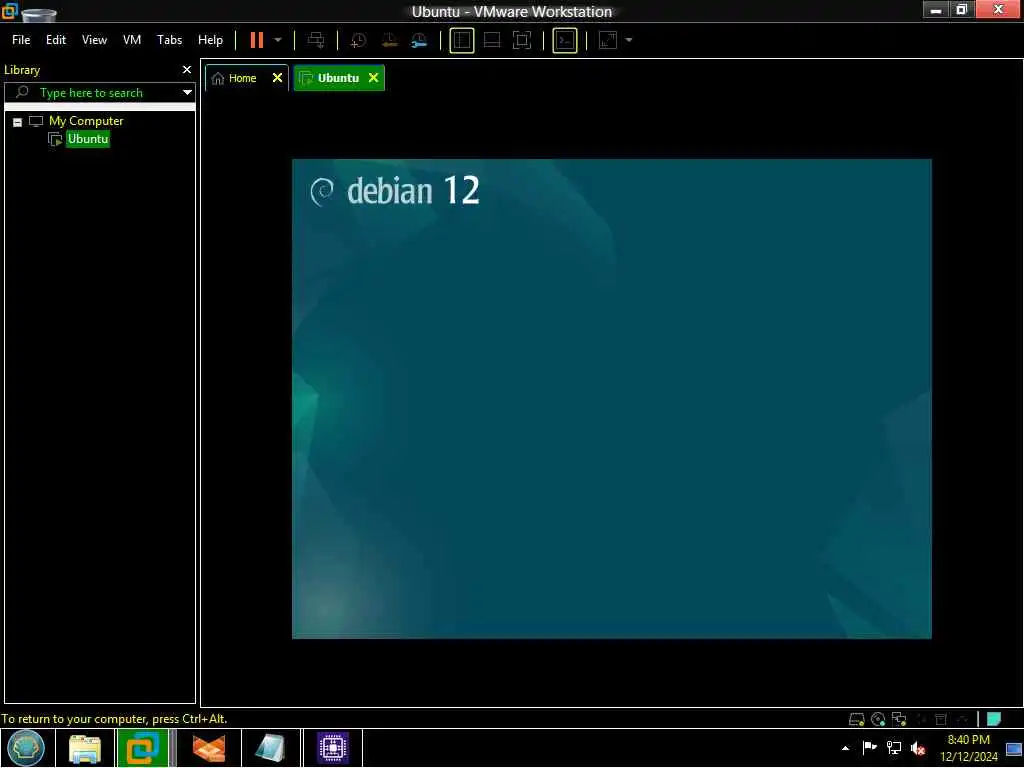The image size is (1024, 768).
Task: Click the Action Center flag icon
Action: 869,748
